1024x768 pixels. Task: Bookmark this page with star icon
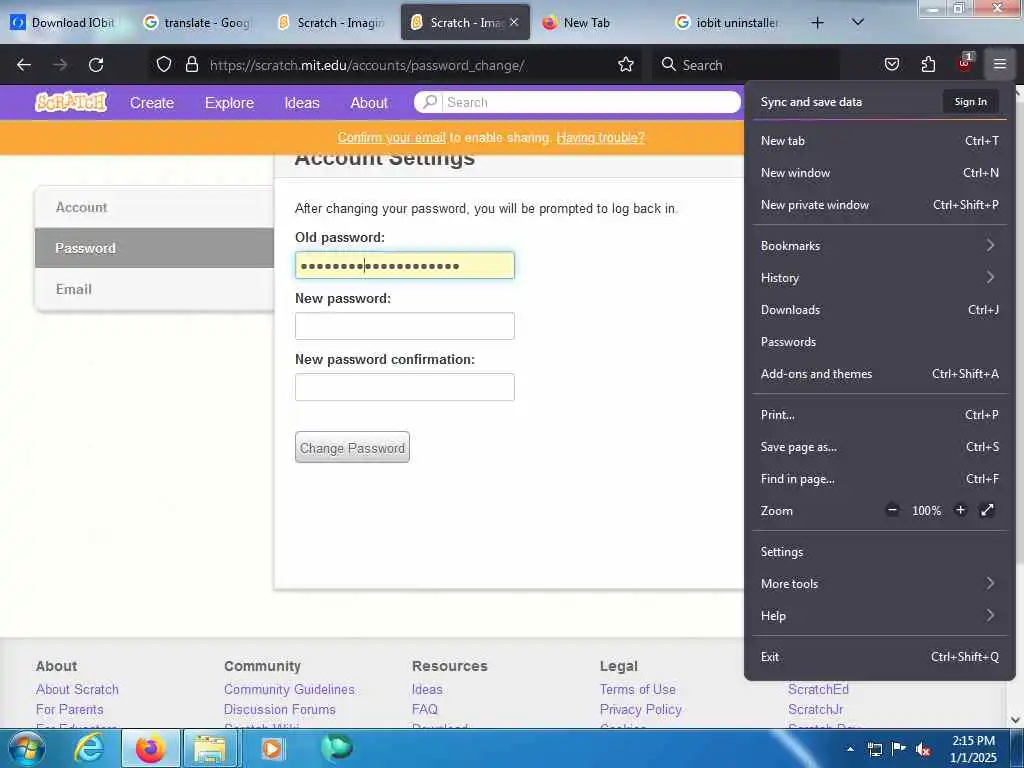tap(626, 64)
